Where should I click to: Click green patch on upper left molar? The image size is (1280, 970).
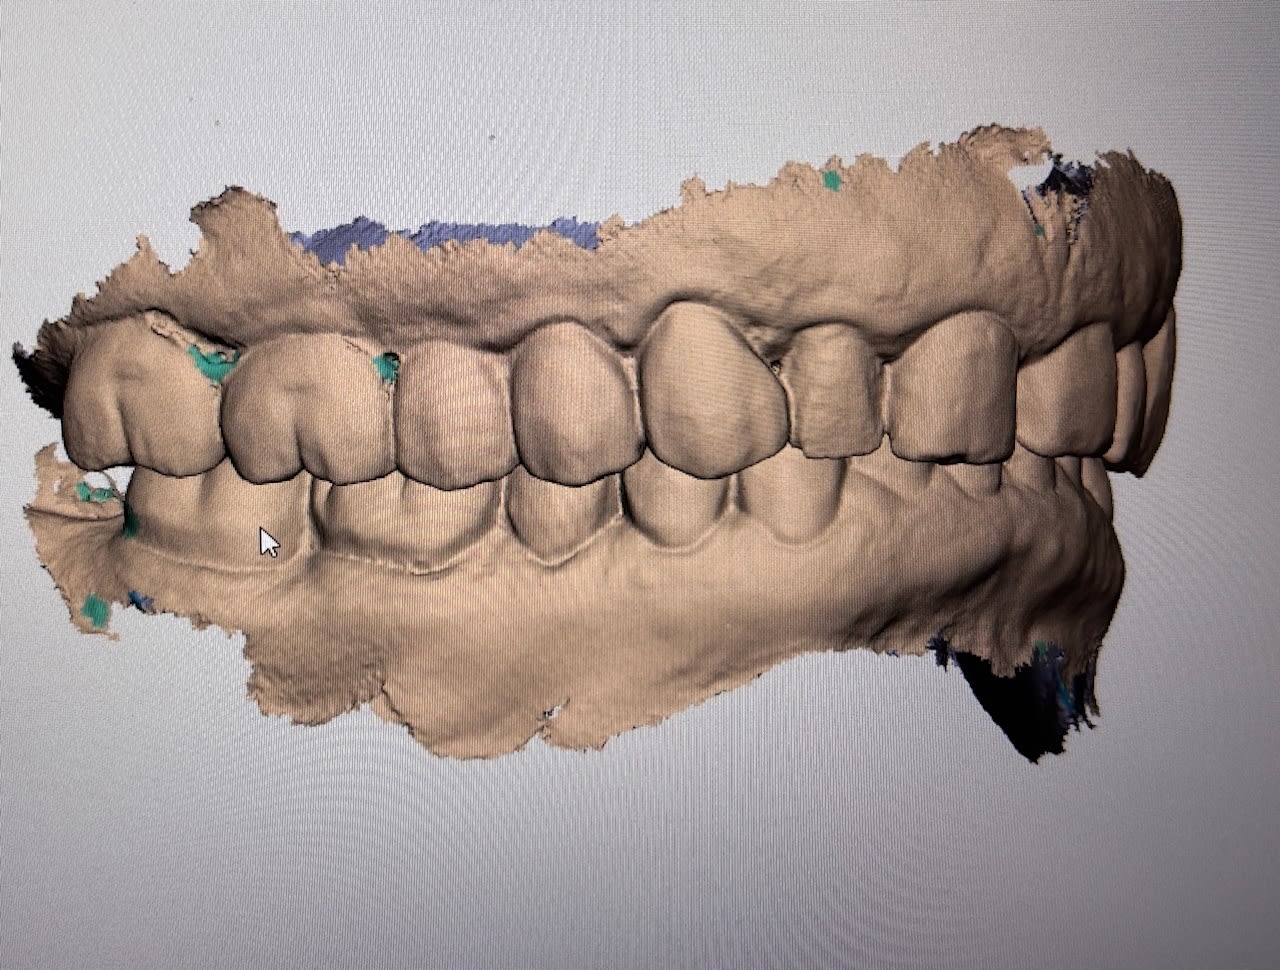point(210,364)
